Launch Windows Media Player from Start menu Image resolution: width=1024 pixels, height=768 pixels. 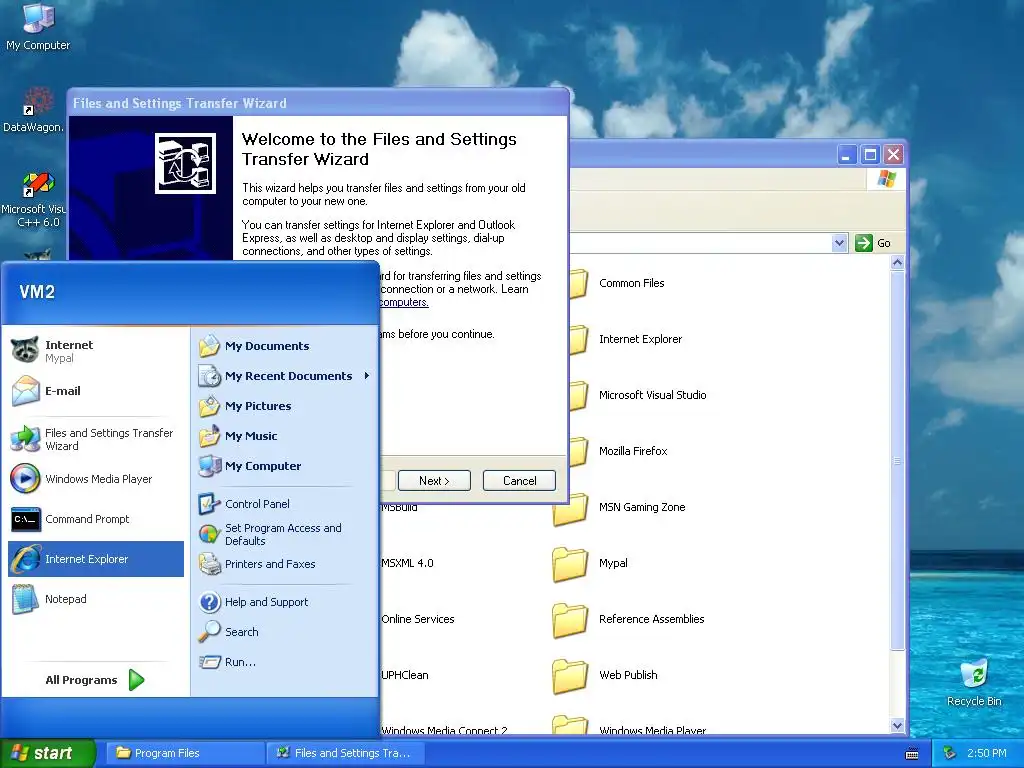pyautogui.click(x=95, y=479)
